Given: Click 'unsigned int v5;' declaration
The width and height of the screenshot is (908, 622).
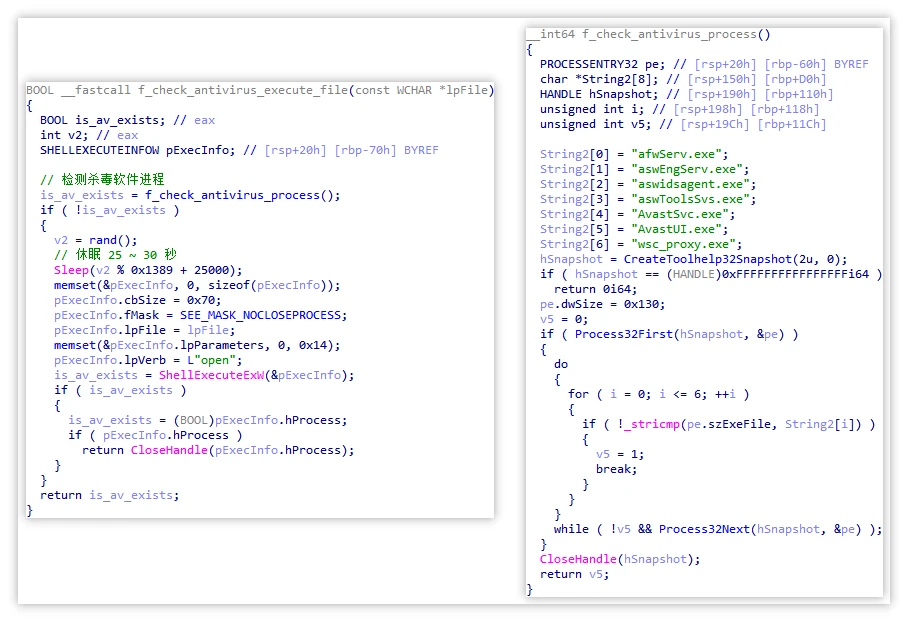Looking at the screenshot, I should coord(596,125).
